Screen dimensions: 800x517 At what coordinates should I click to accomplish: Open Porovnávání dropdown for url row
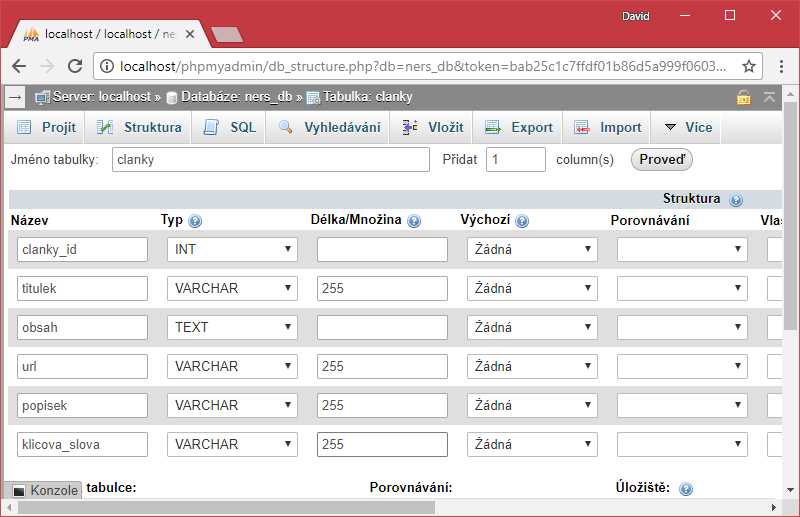(x=682, y=366)
